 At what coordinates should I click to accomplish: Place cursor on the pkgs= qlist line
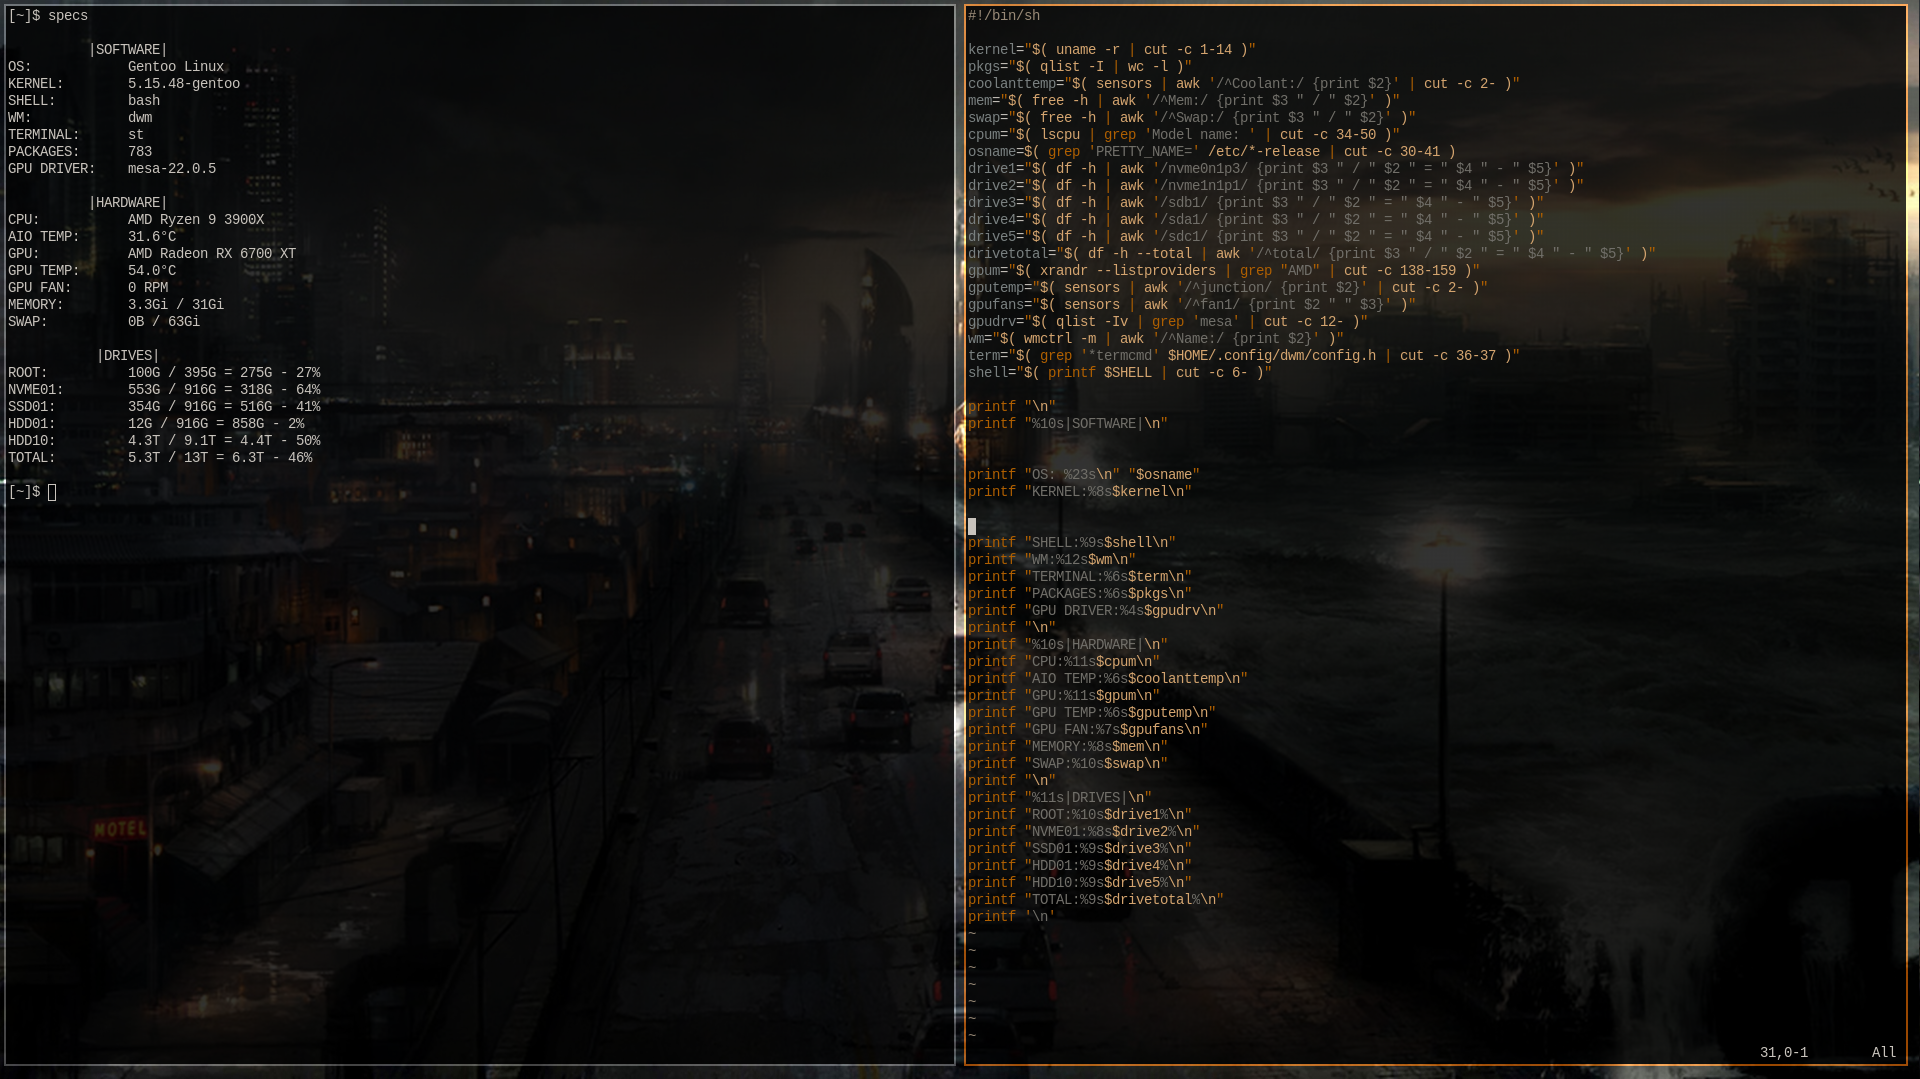pyautogui.click(x=1080, y=67)
